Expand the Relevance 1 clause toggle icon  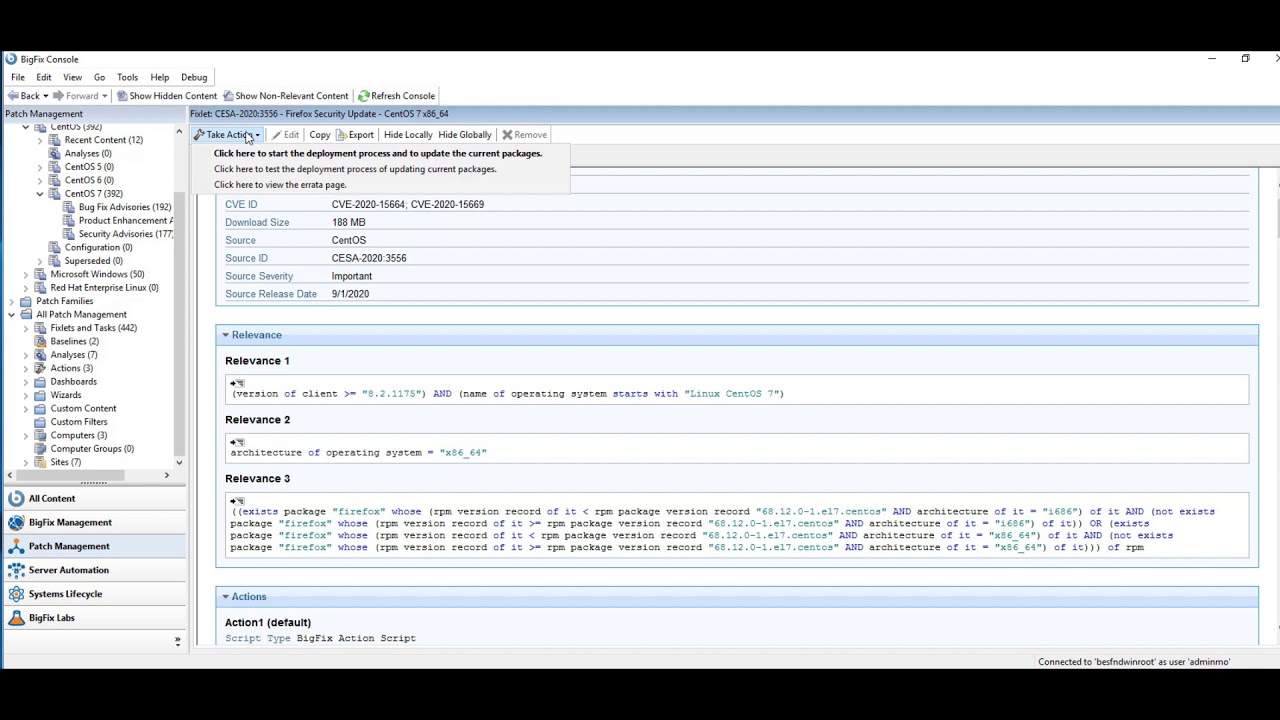(237, 384)
